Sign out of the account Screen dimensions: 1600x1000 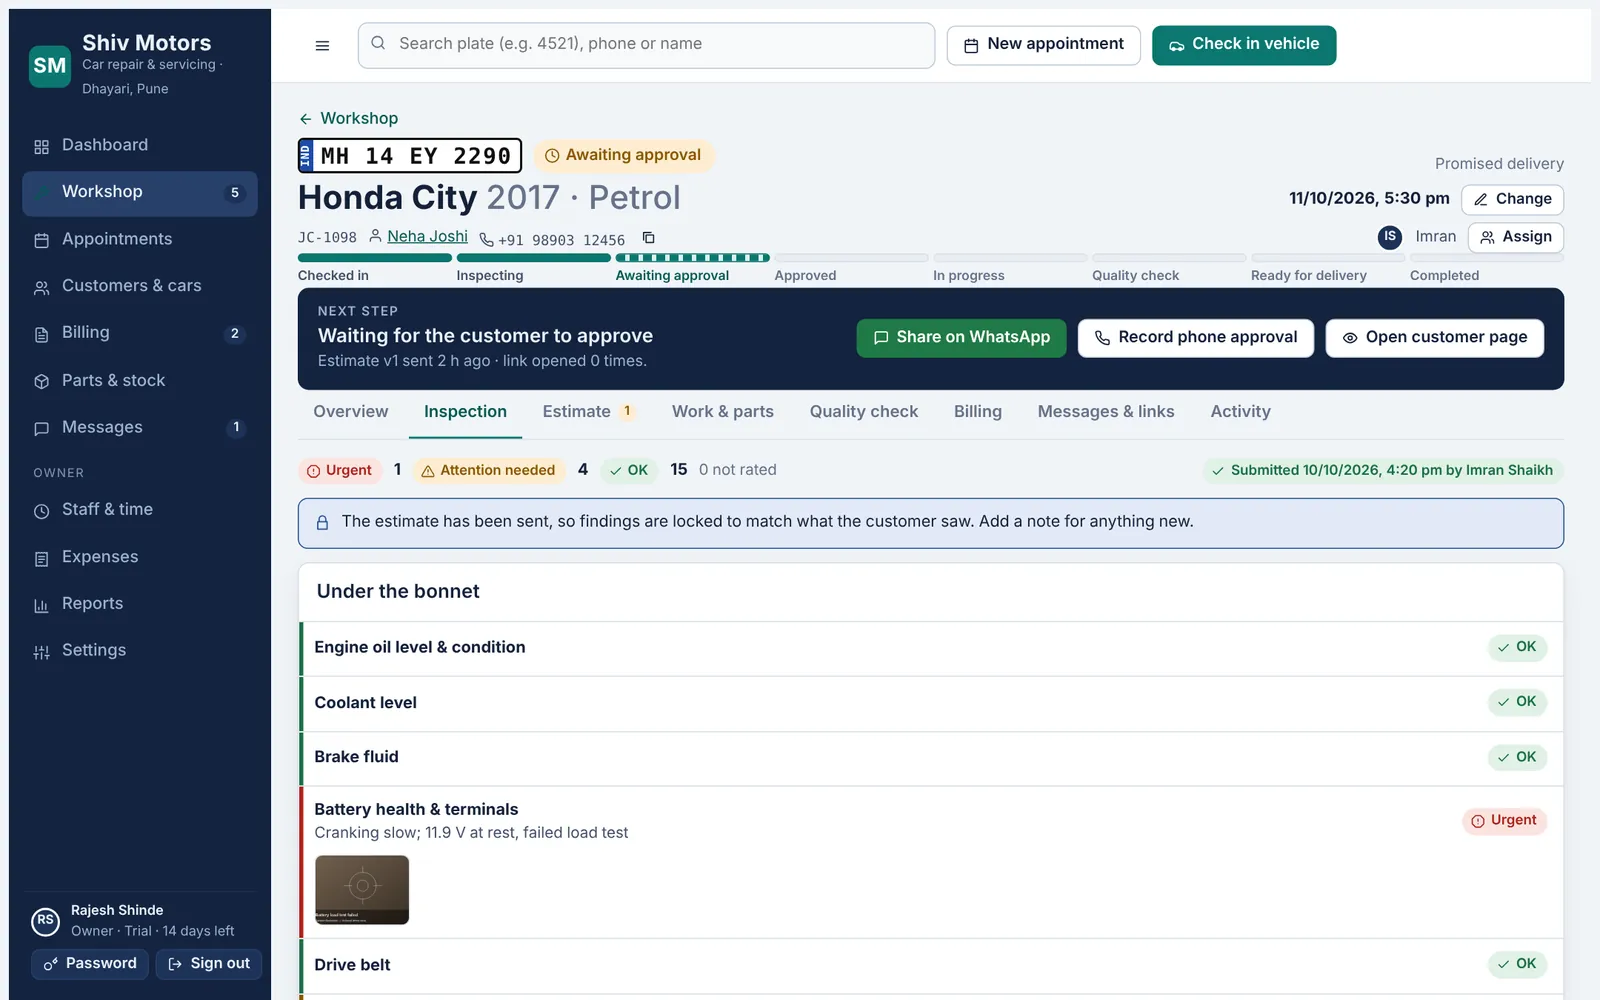209,964
